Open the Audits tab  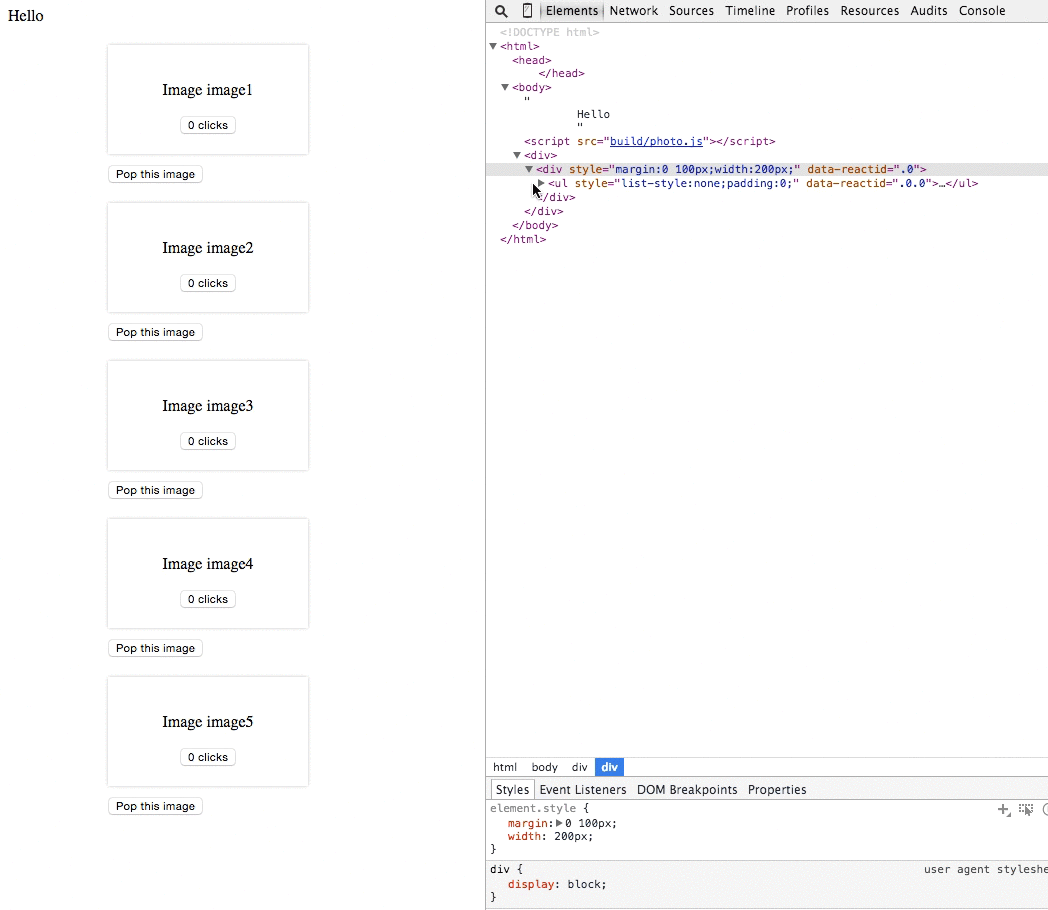coord(928,11)
